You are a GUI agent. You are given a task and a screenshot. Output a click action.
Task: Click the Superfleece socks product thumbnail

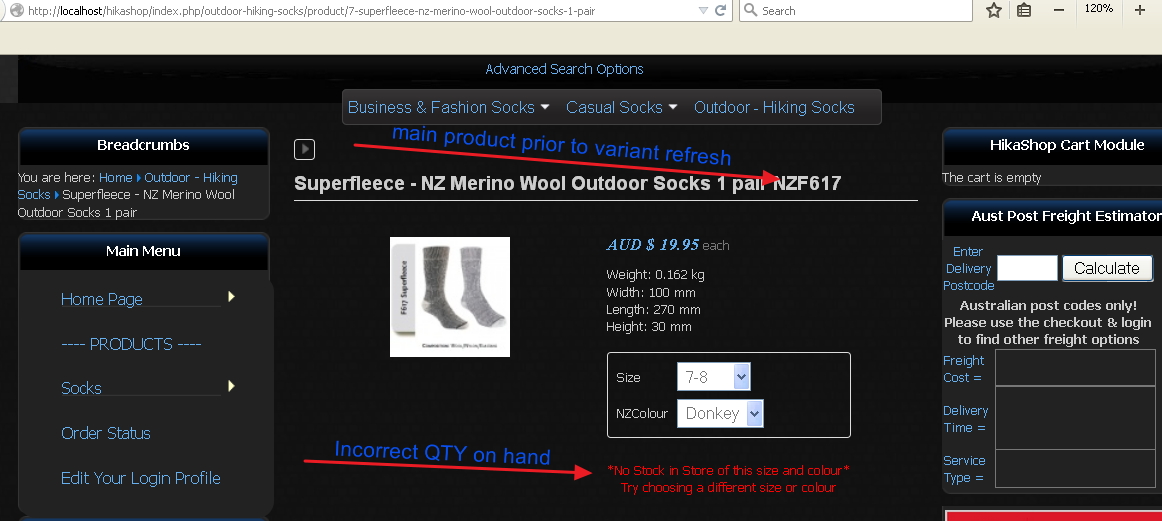pyautogui.click(x=450, y=296)
